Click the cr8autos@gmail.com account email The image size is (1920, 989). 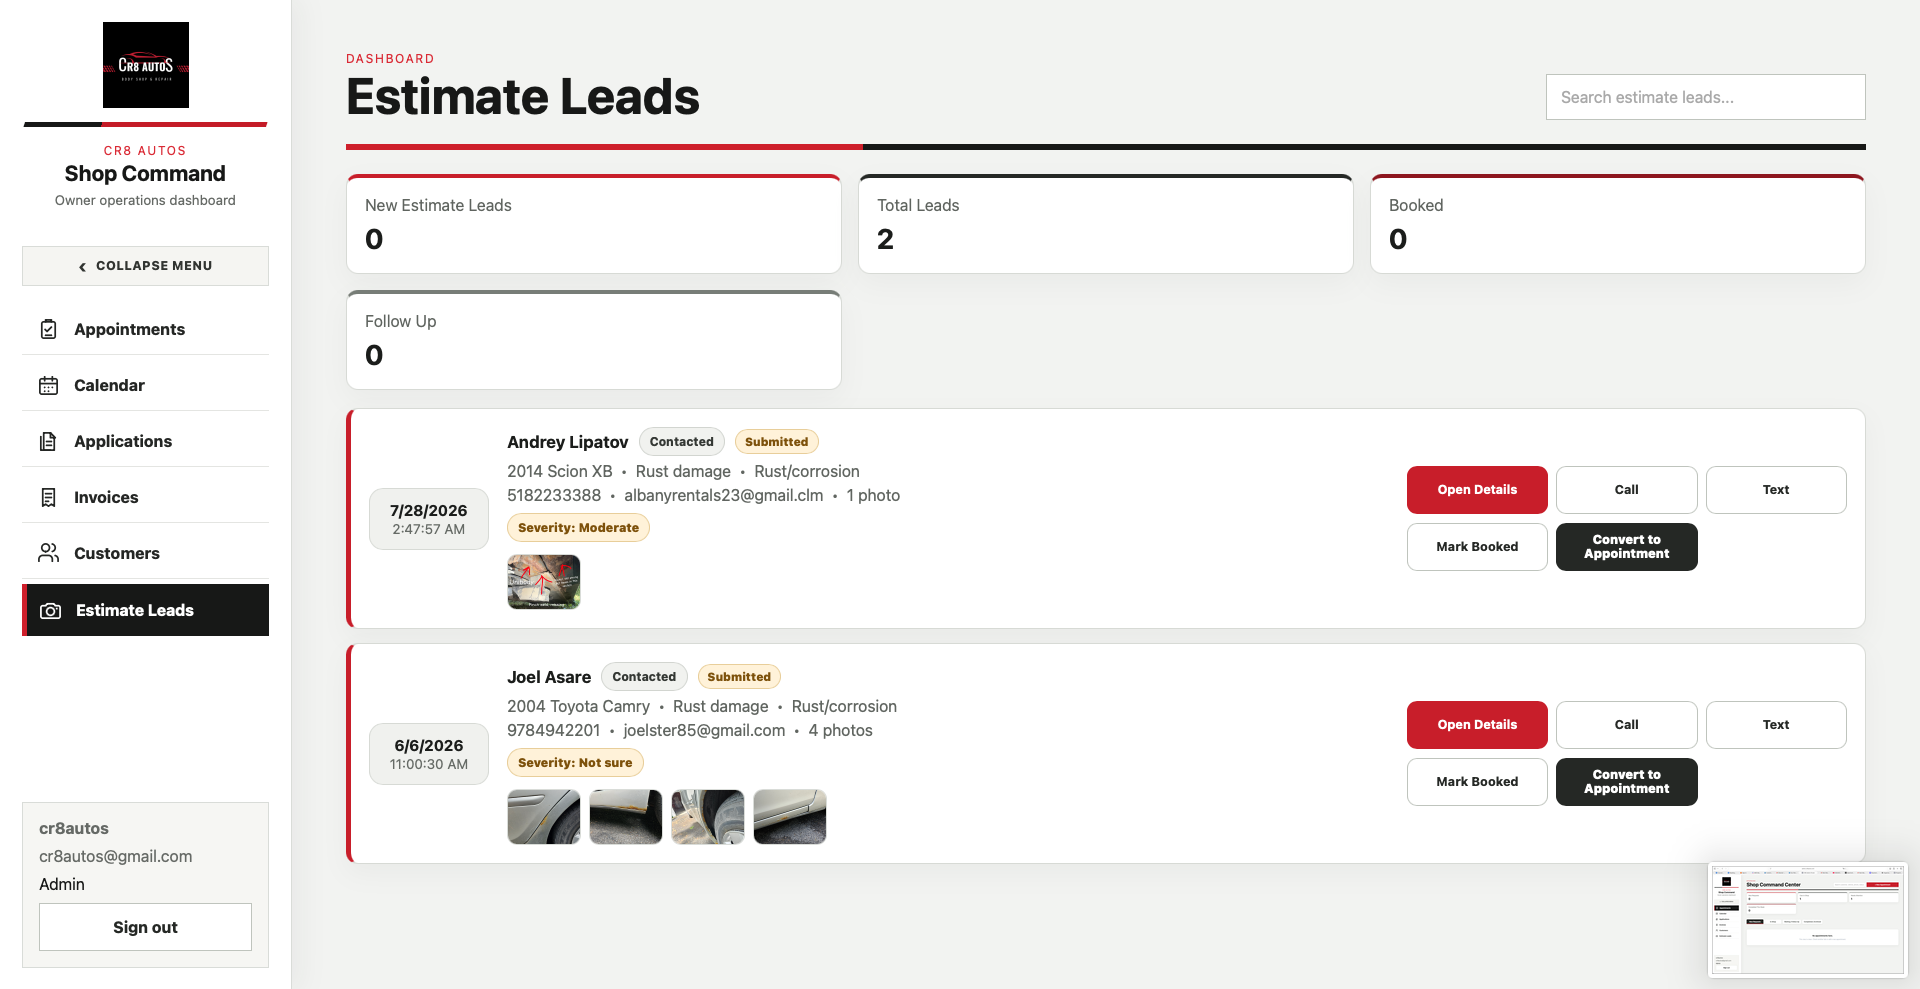[116, 857]
